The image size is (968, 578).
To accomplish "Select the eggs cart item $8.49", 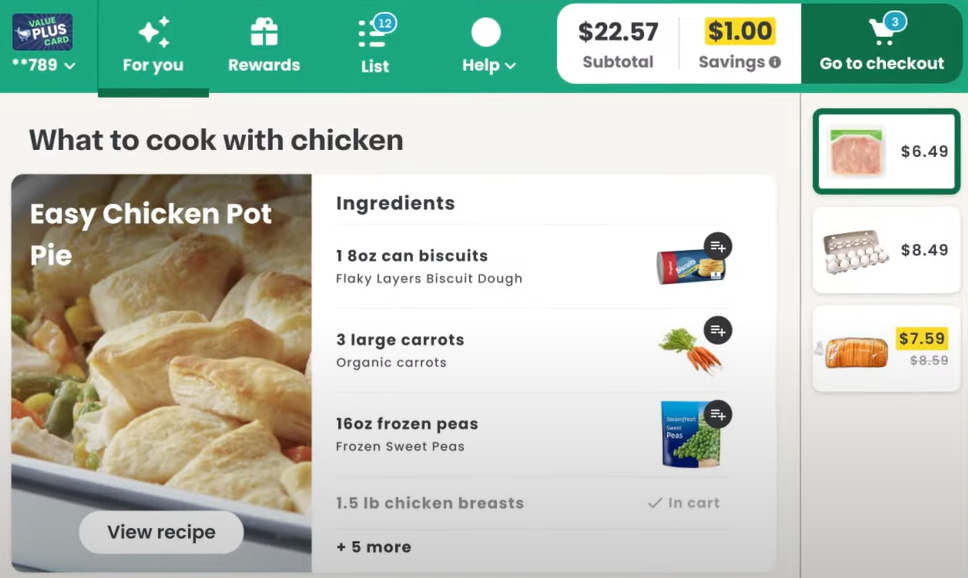I will (x=887, y=250).
